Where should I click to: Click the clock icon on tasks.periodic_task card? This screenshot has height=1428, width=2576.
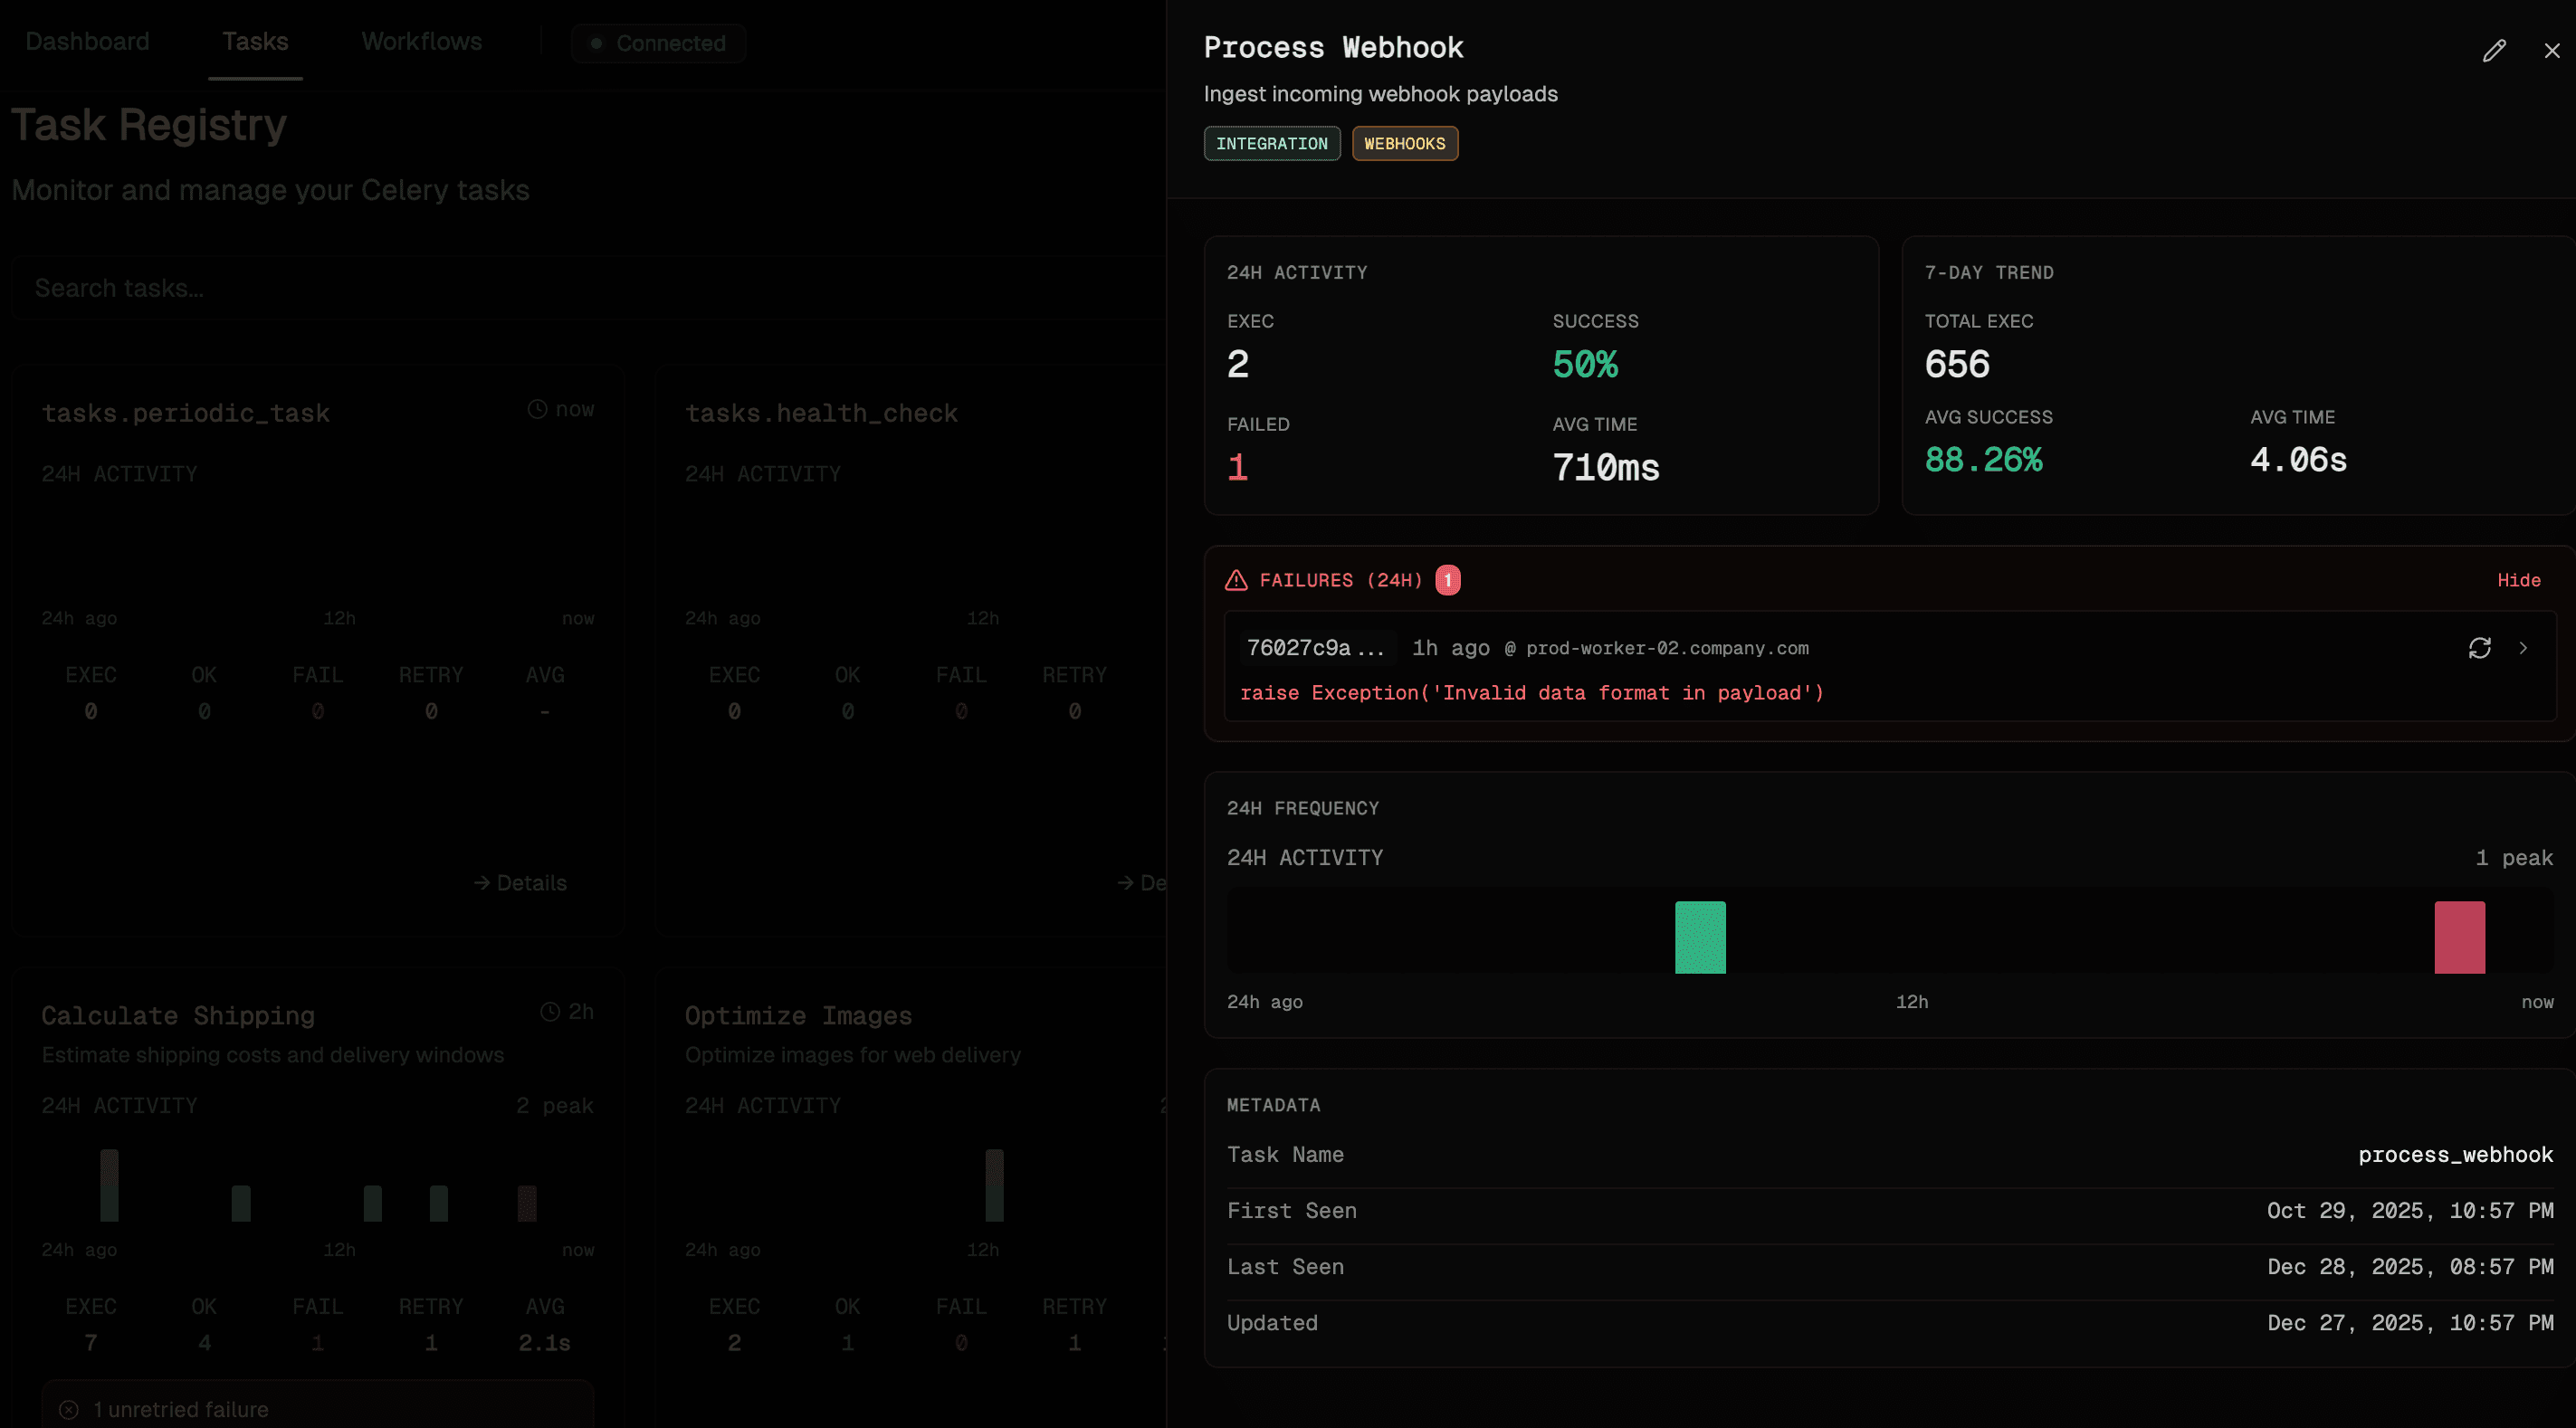[x=536, y=408]
